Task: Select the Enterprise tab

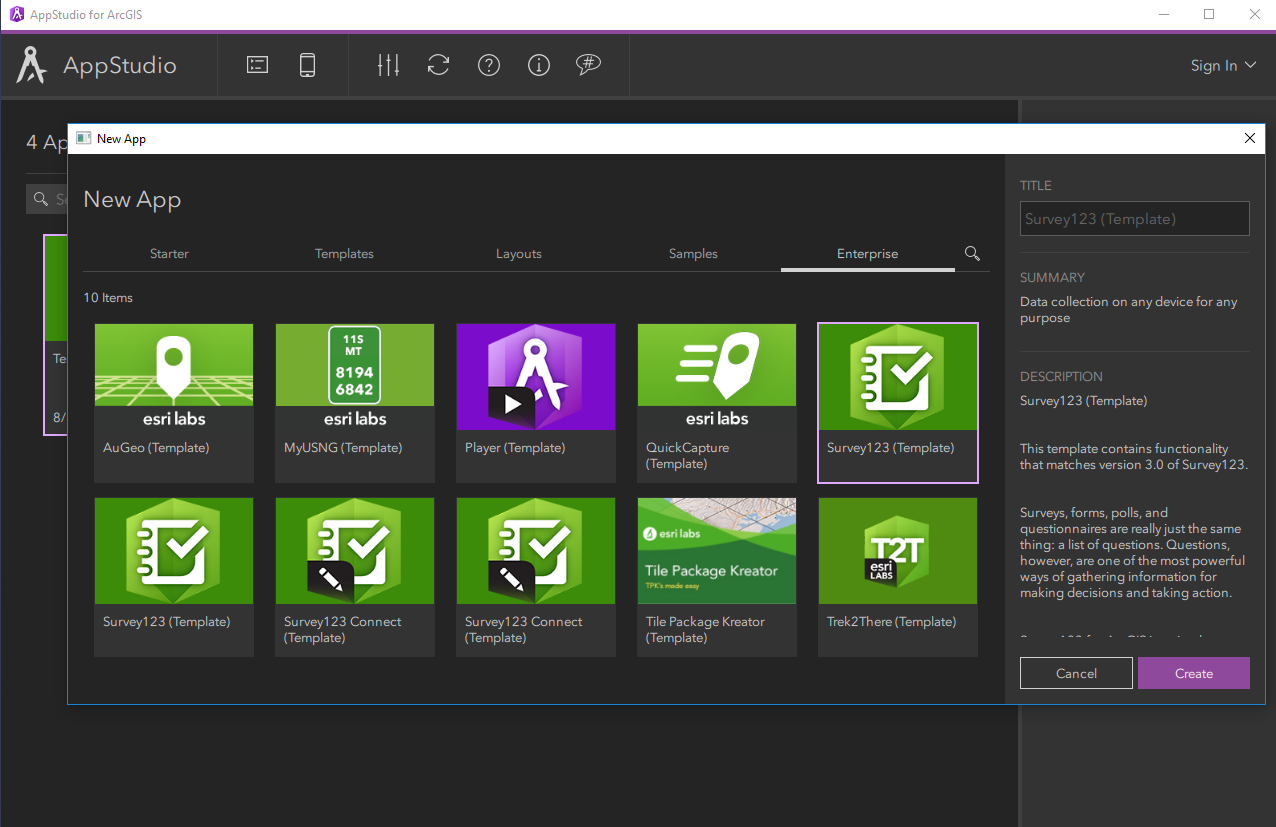Action: pyautogui.click(x=868, y=254)
